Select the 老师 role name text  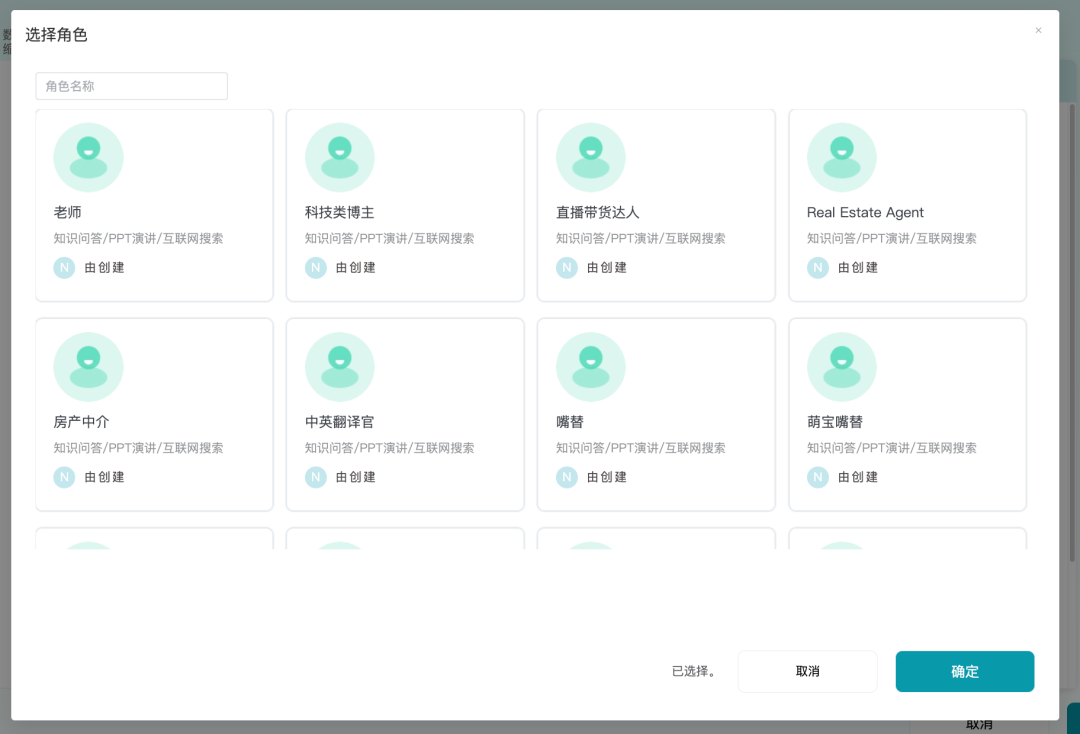[x=68, y=213]
